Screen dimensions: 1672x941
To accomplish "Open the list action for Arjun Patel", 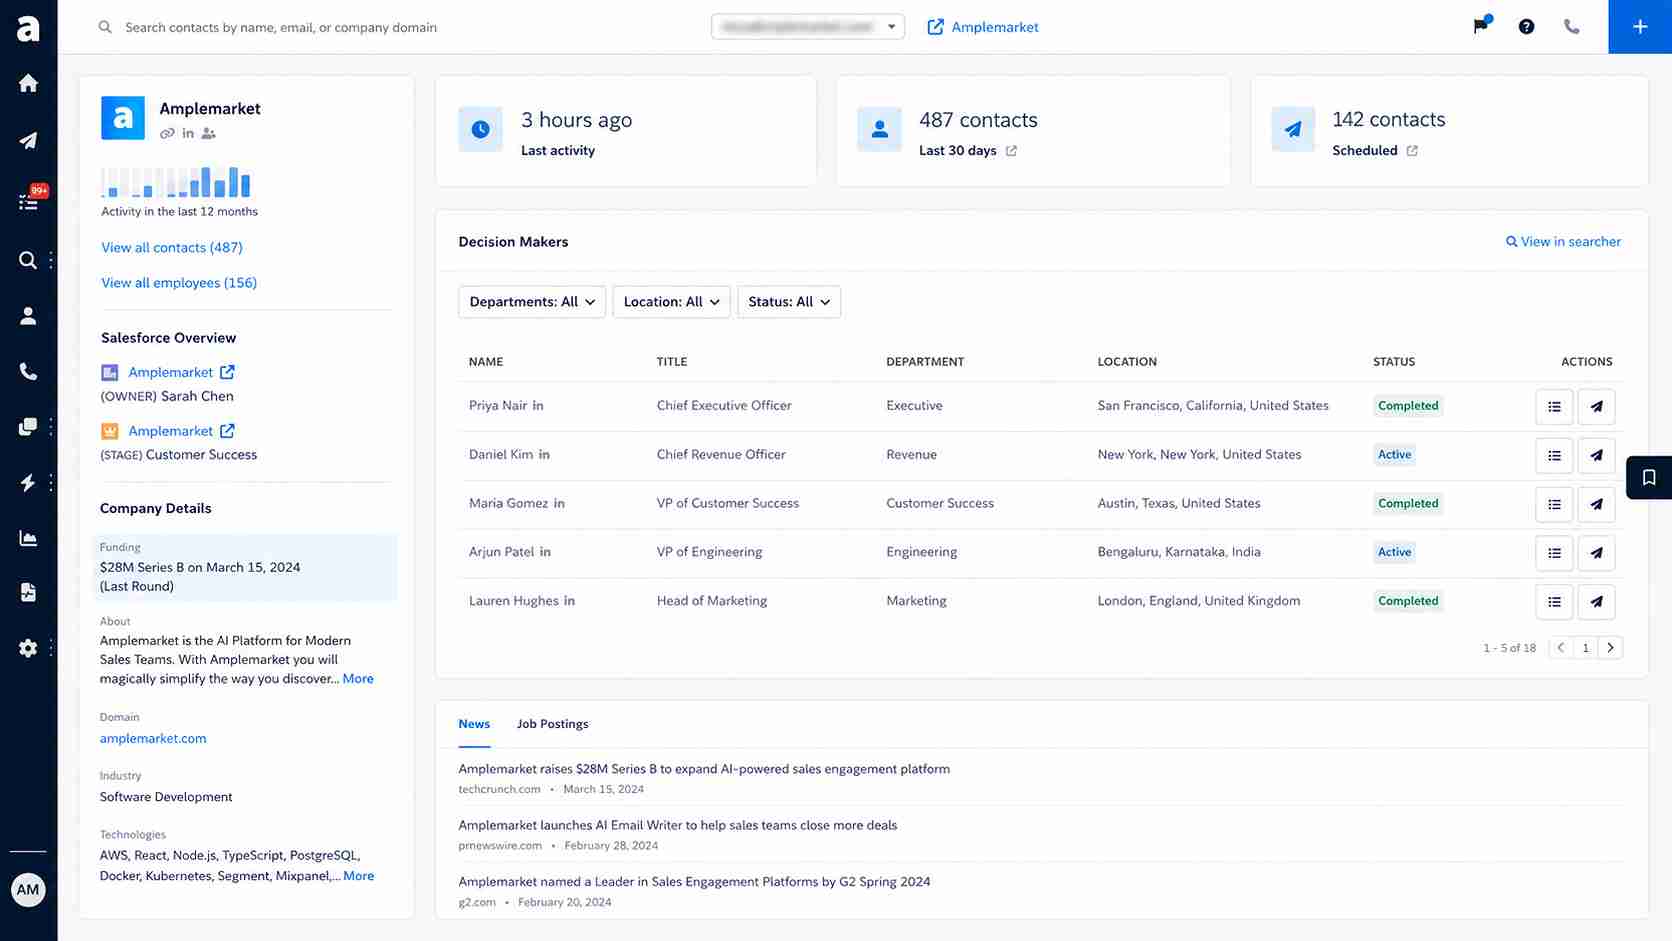I will [x=1554, y=552].
